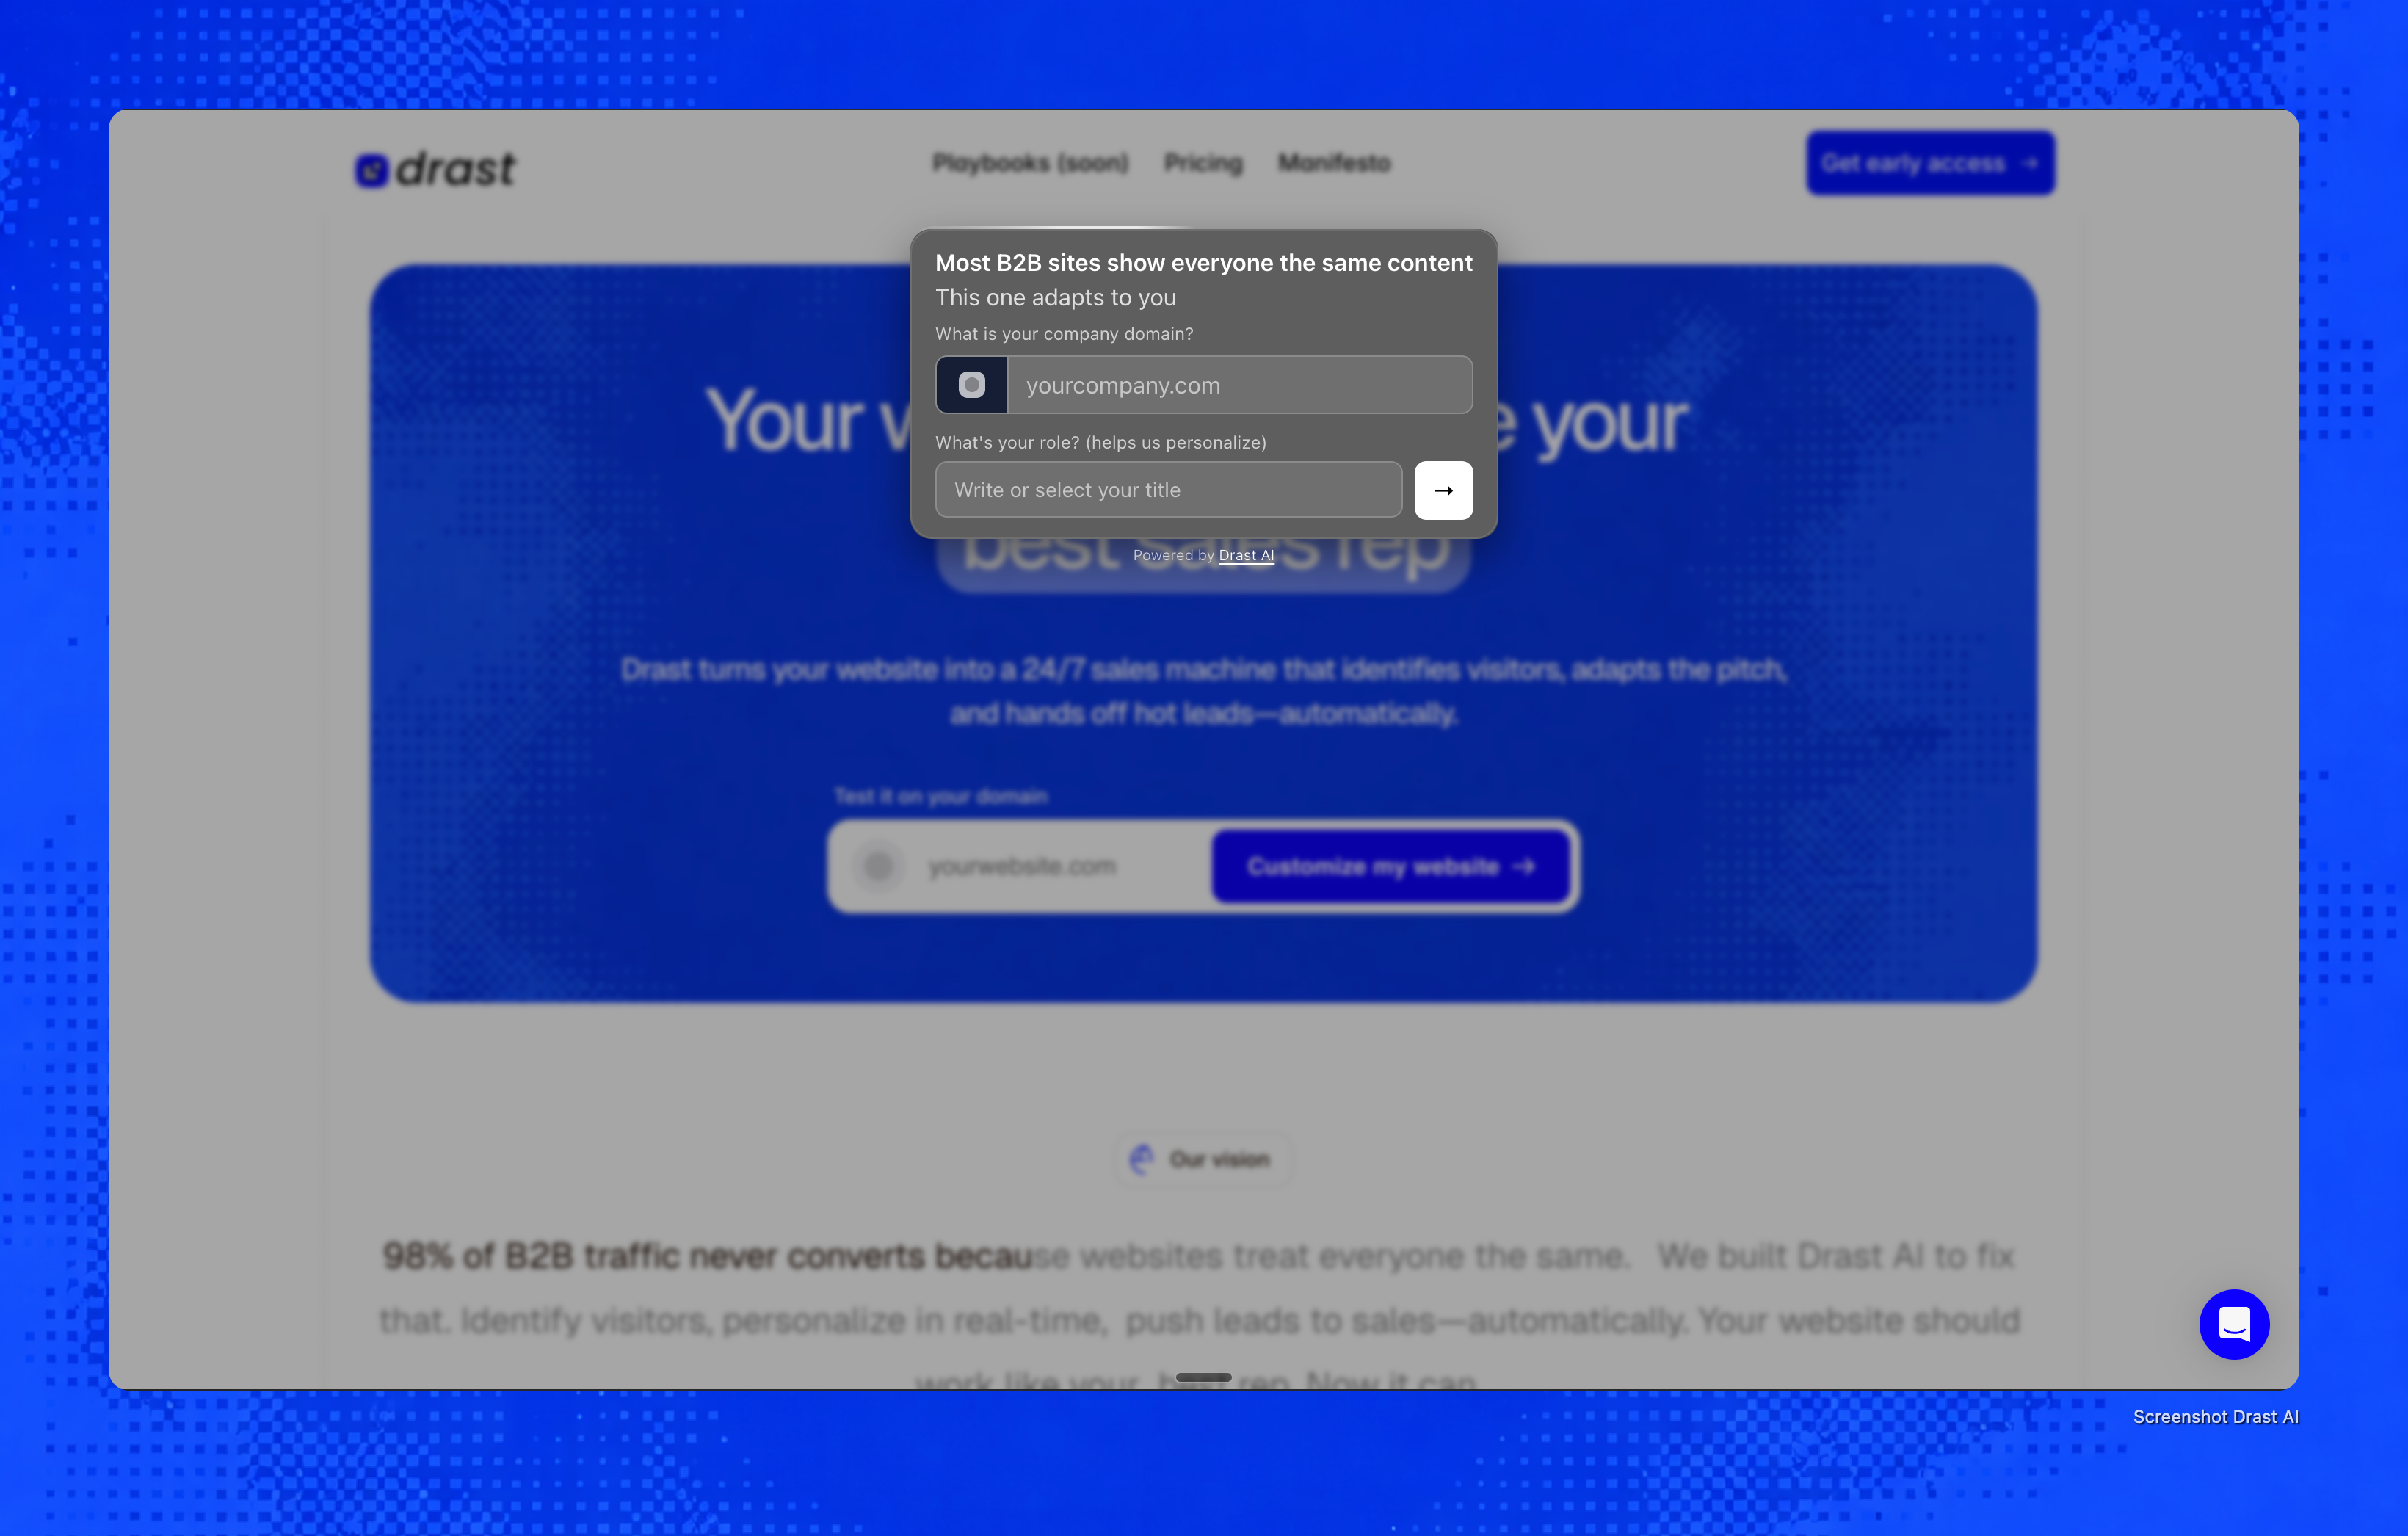
Task: Click arrow on Customize my website
Action: (1523, 867)
